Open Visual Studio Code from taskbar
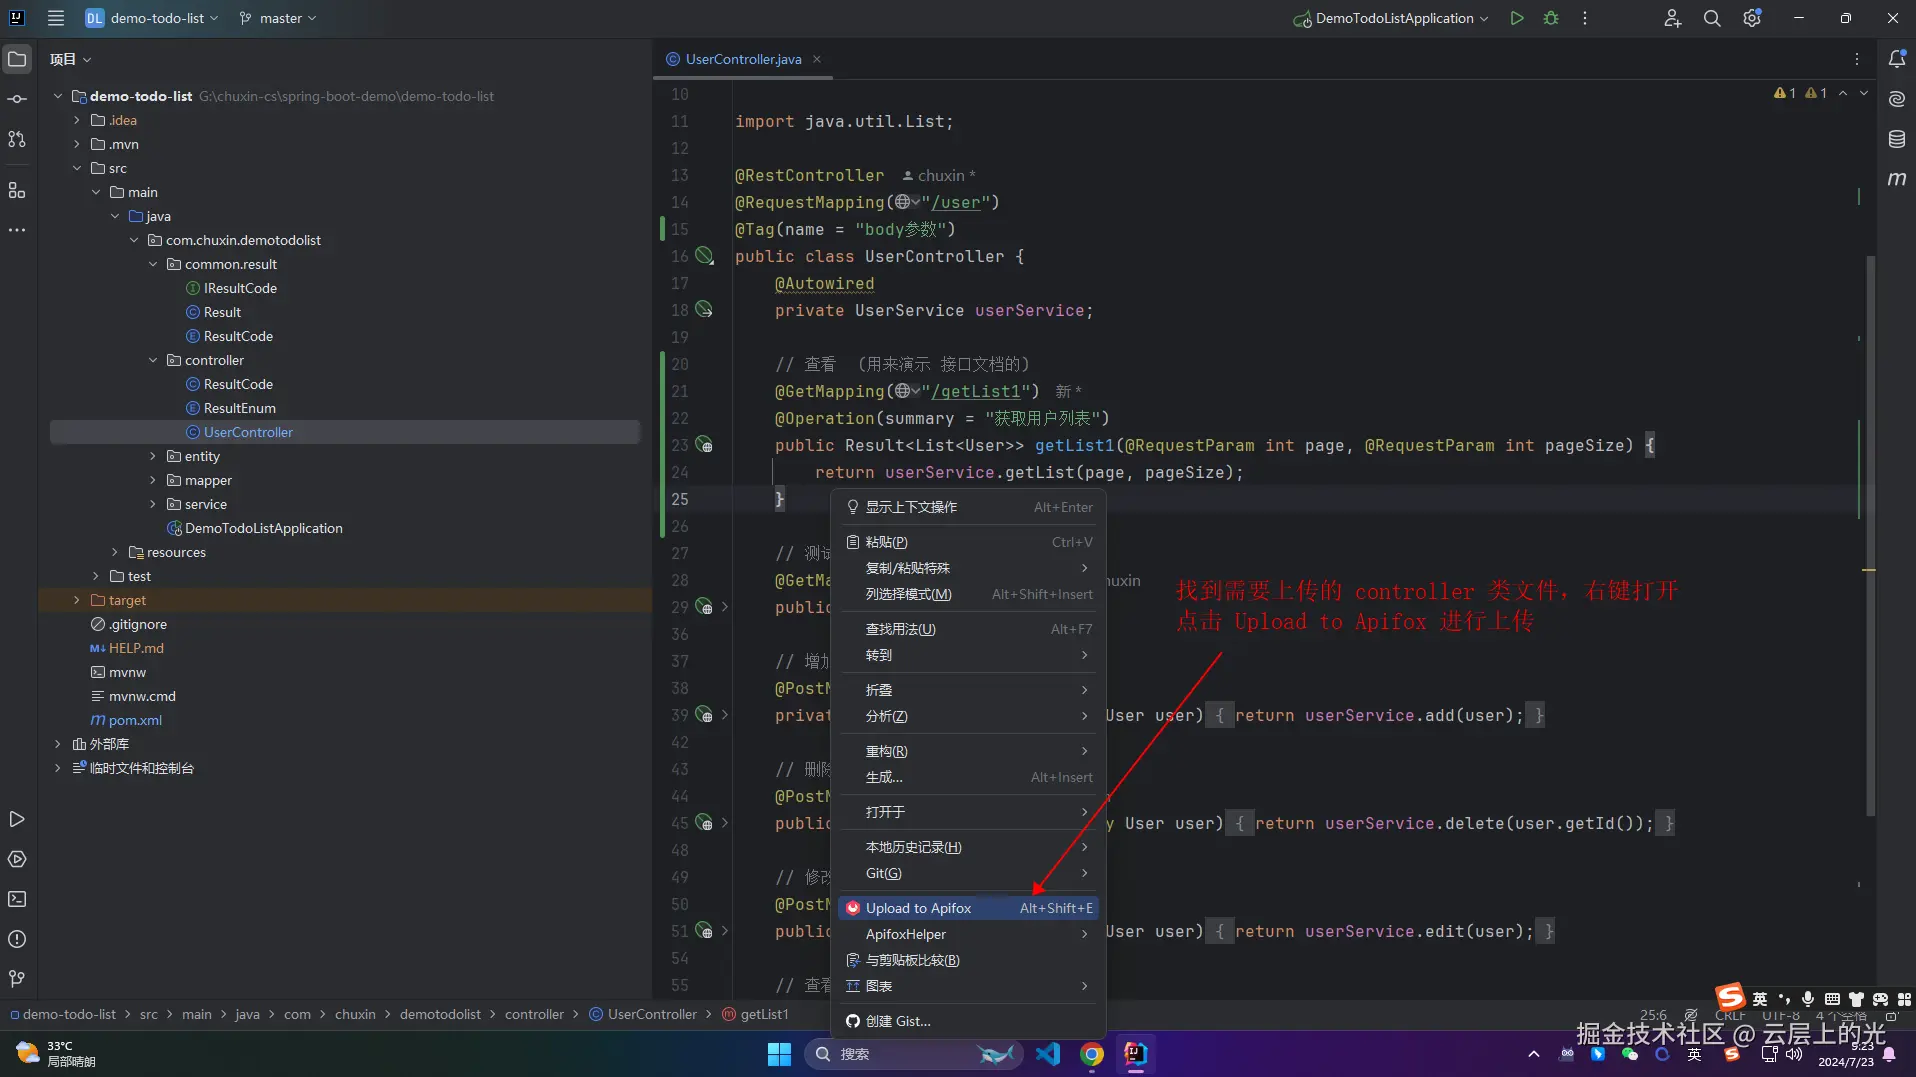This screenshot has height=1077, width=1916. (1048, 1054)
